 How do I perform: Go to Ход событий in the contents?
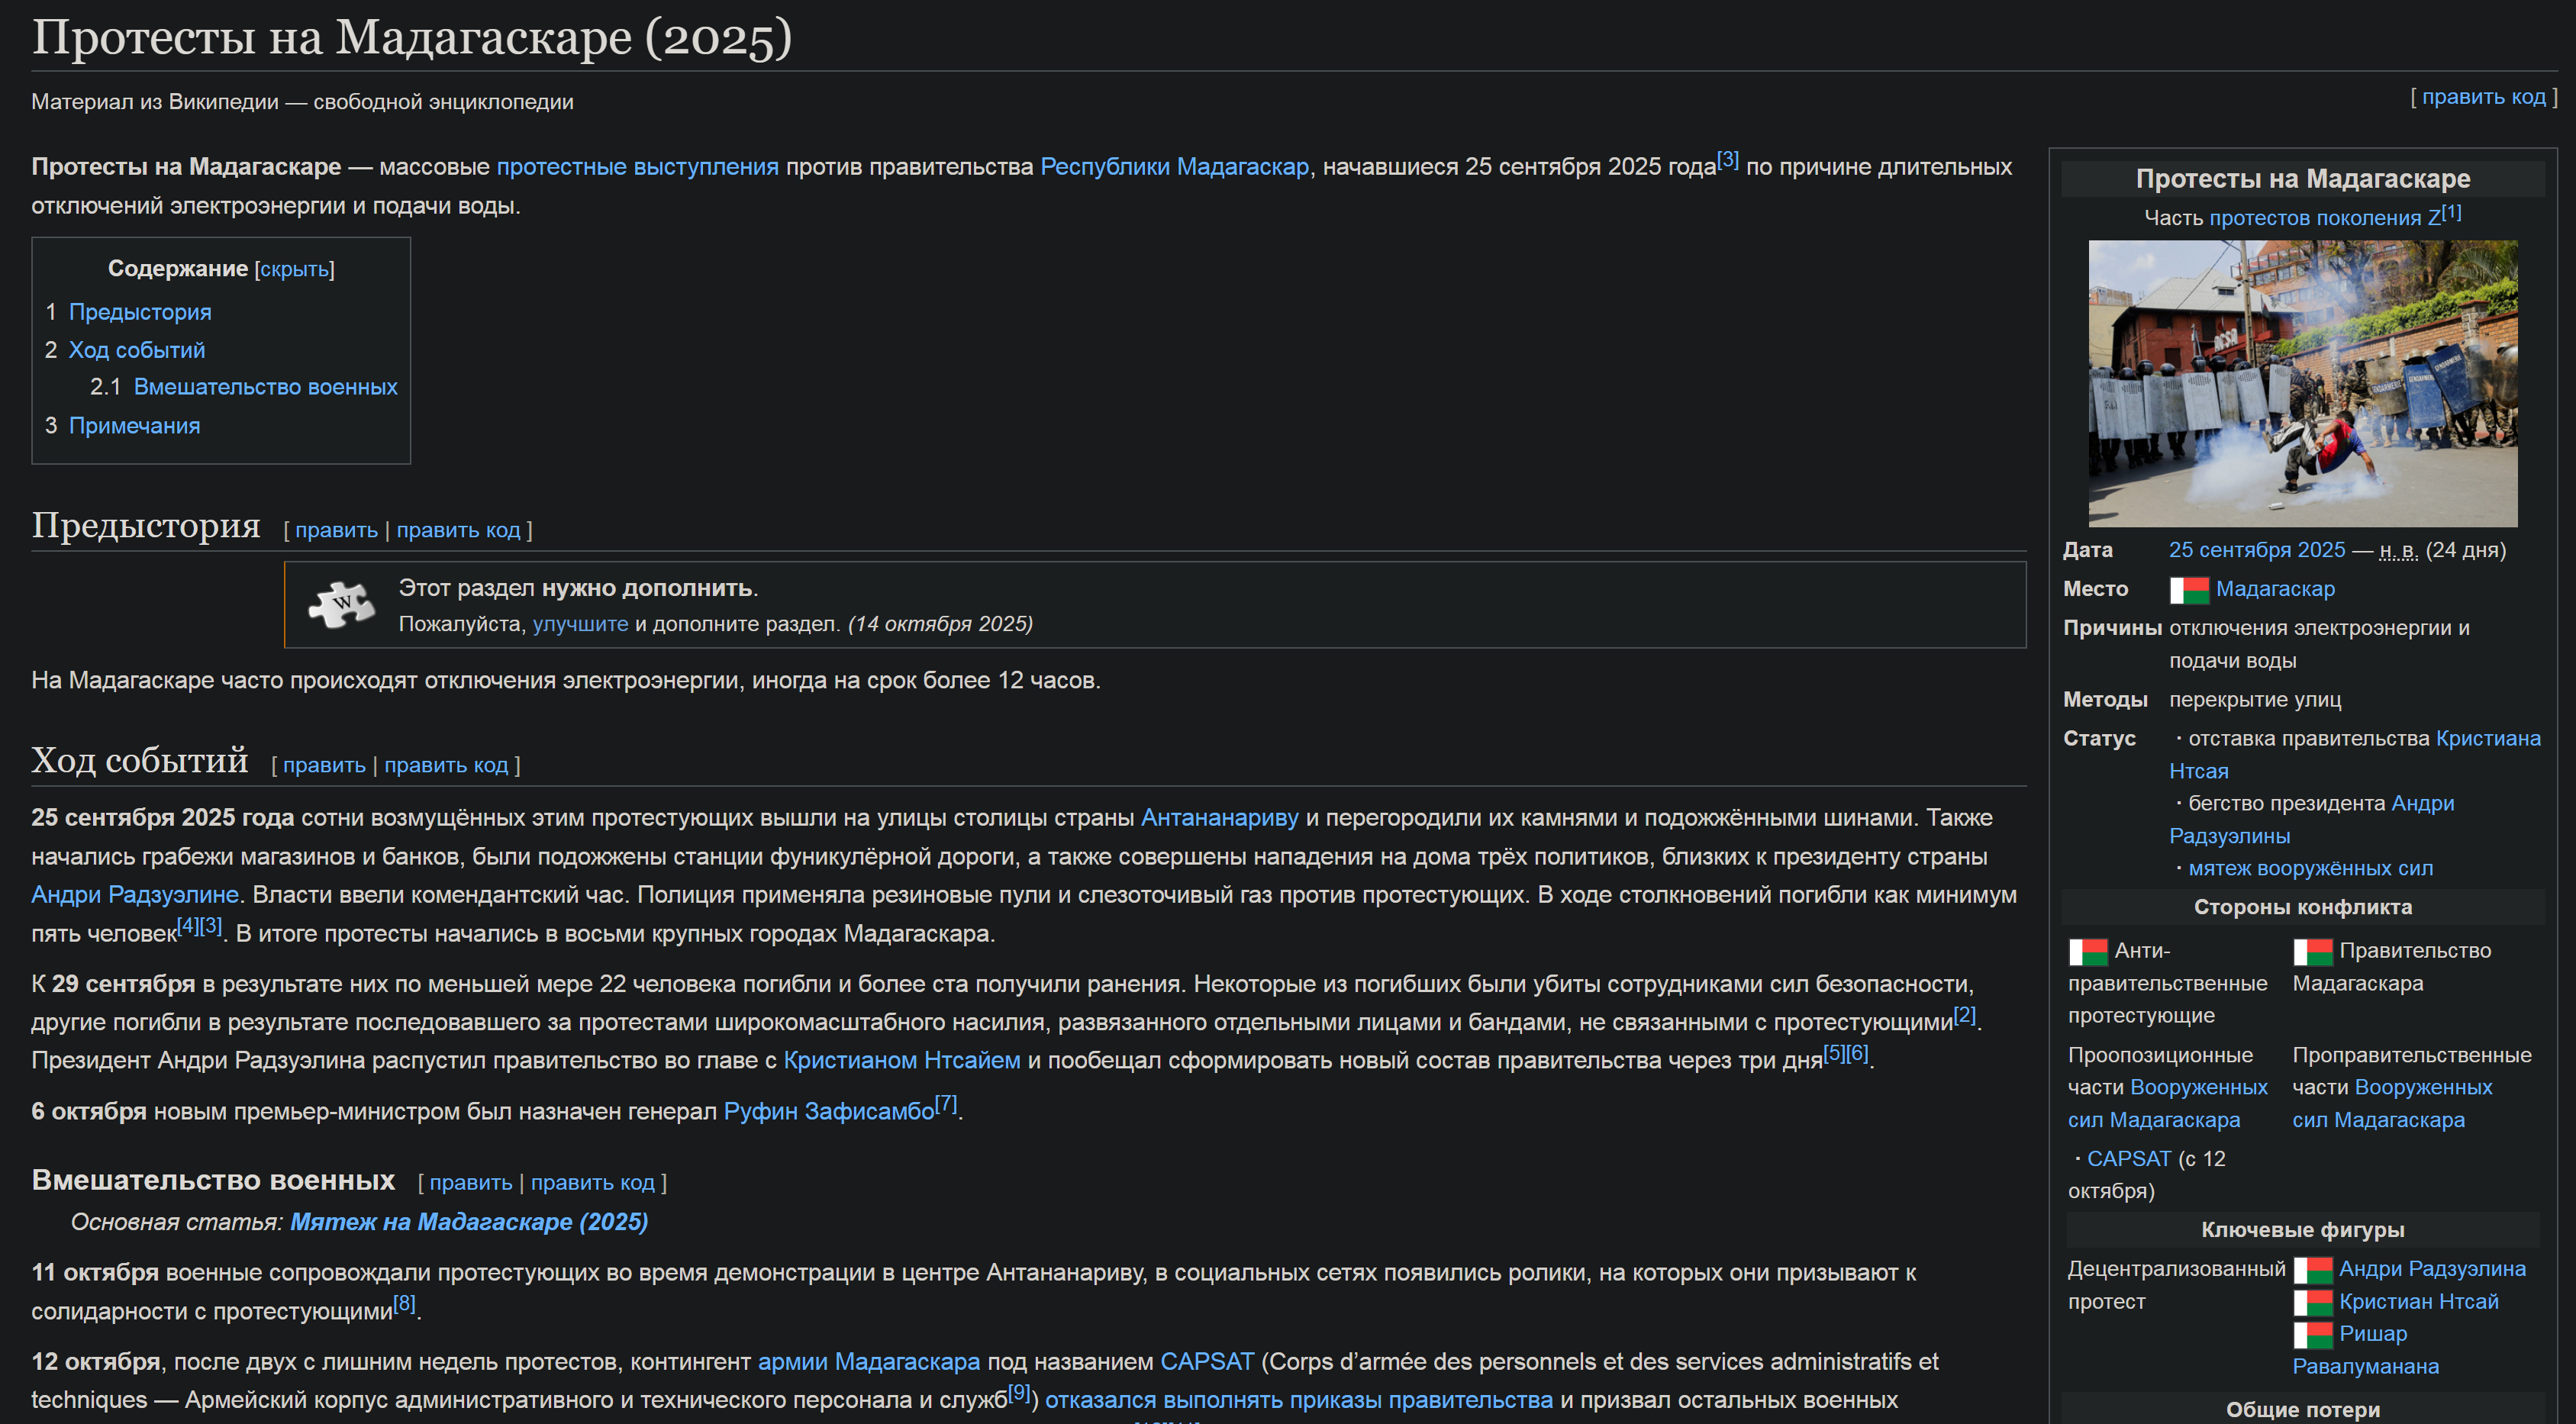[136, 350]
